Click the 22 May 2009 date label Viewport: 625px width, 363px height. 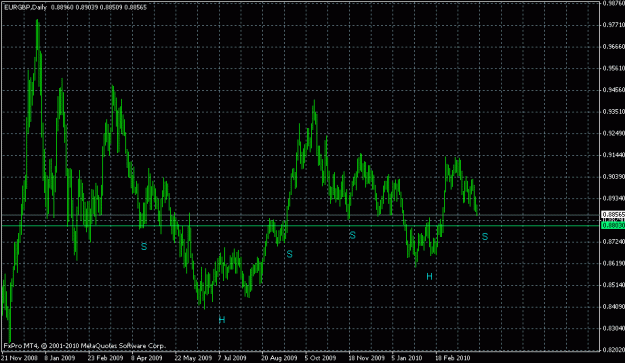click(x=193, y=358)
